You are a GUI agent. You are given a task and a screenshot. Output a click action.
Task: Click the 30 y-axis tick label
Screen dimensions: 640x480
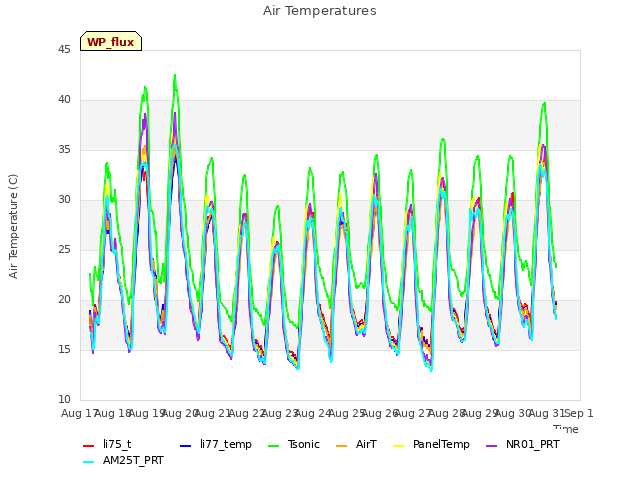click(x=64, y=200)
